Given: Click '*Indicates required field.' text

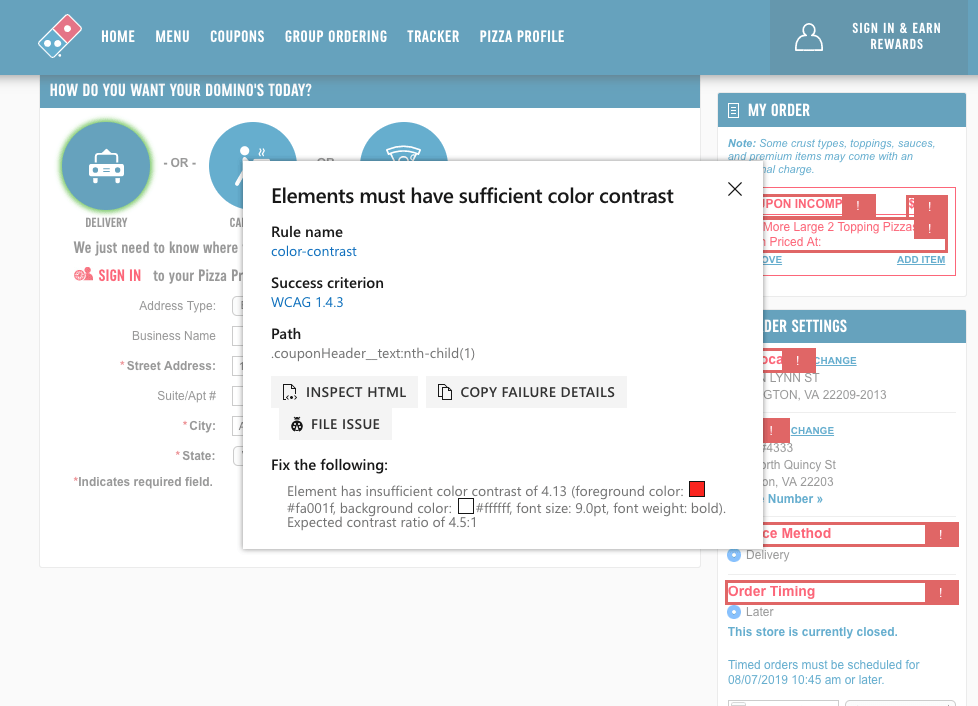Looking at the screenshot, I should (143, 481).
